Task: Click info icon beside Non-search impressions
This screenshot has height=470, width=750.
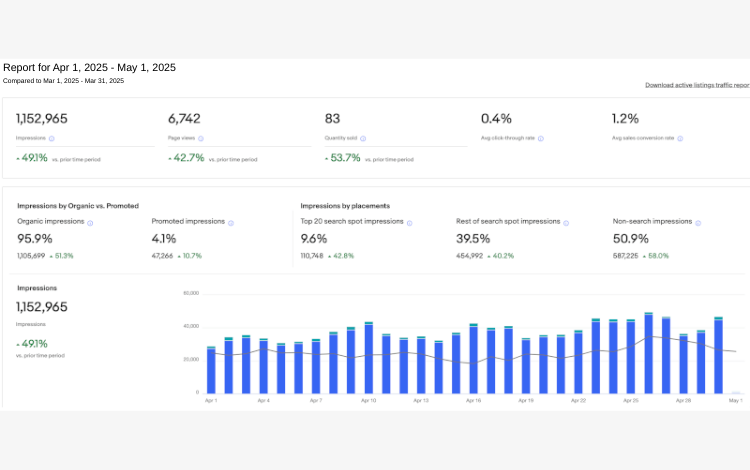Action: tap(698, 223)
